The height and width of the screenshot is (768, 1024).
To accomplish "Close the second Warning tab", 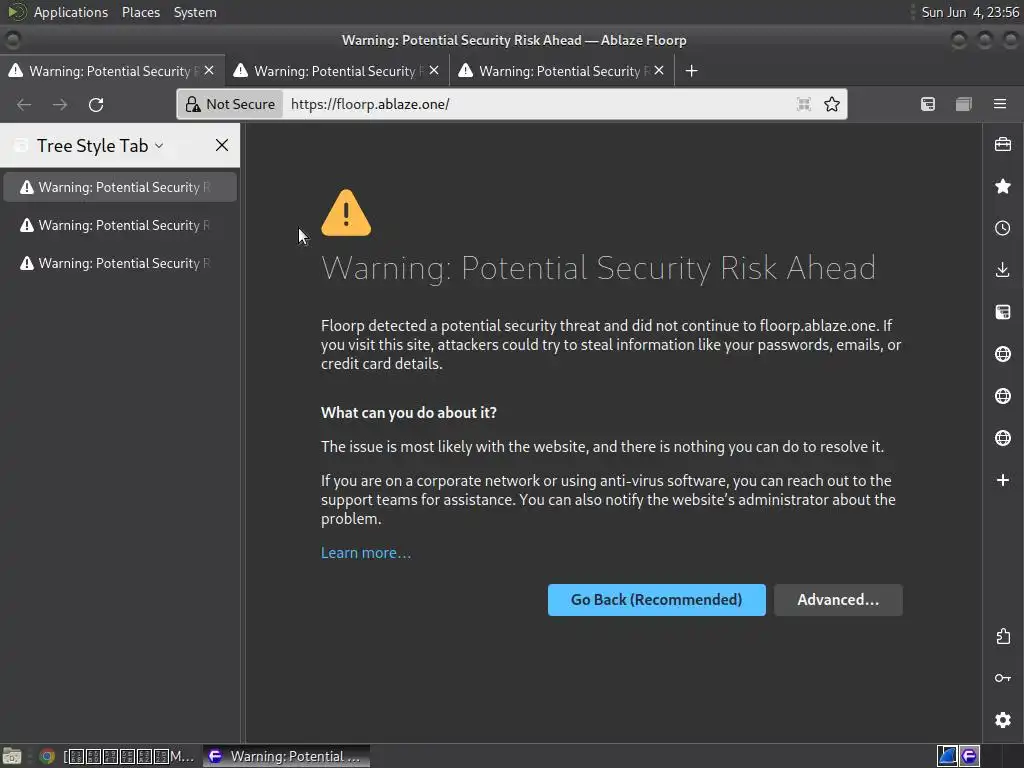I will pos(434,70).
